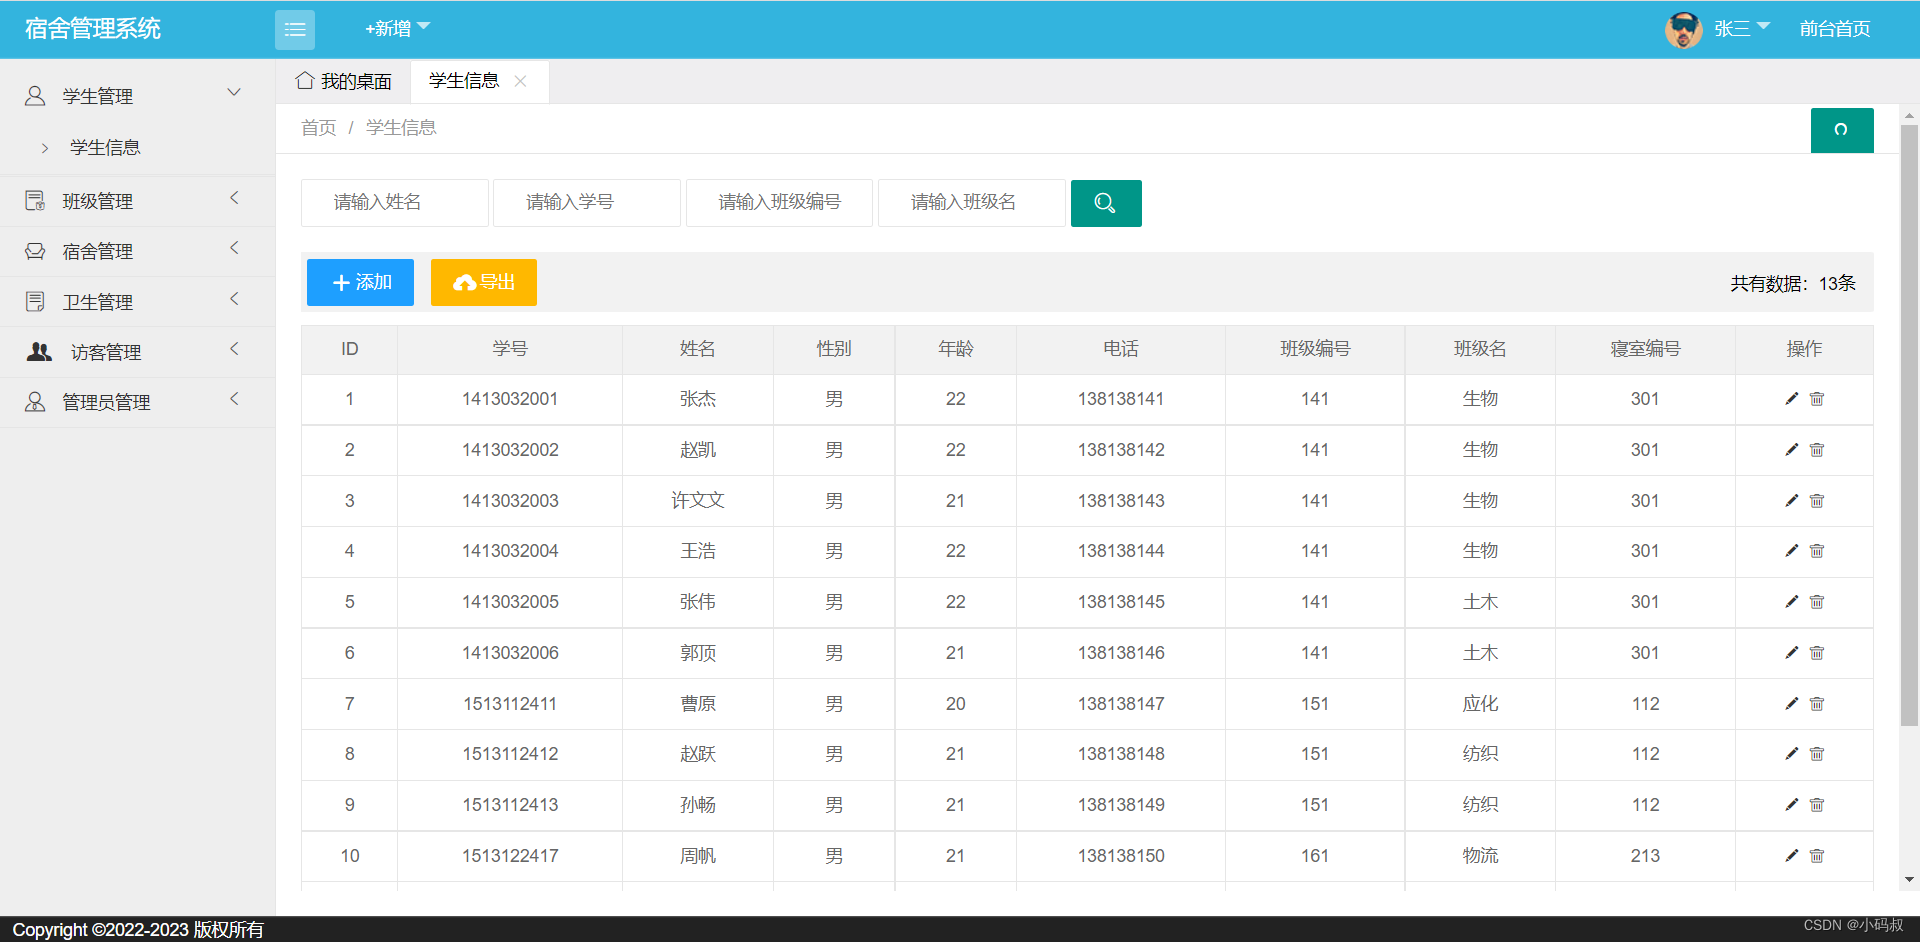Click the vertical scrollbar thumb
This screenshot has height=942, width=1920.
coord(1909,425)
